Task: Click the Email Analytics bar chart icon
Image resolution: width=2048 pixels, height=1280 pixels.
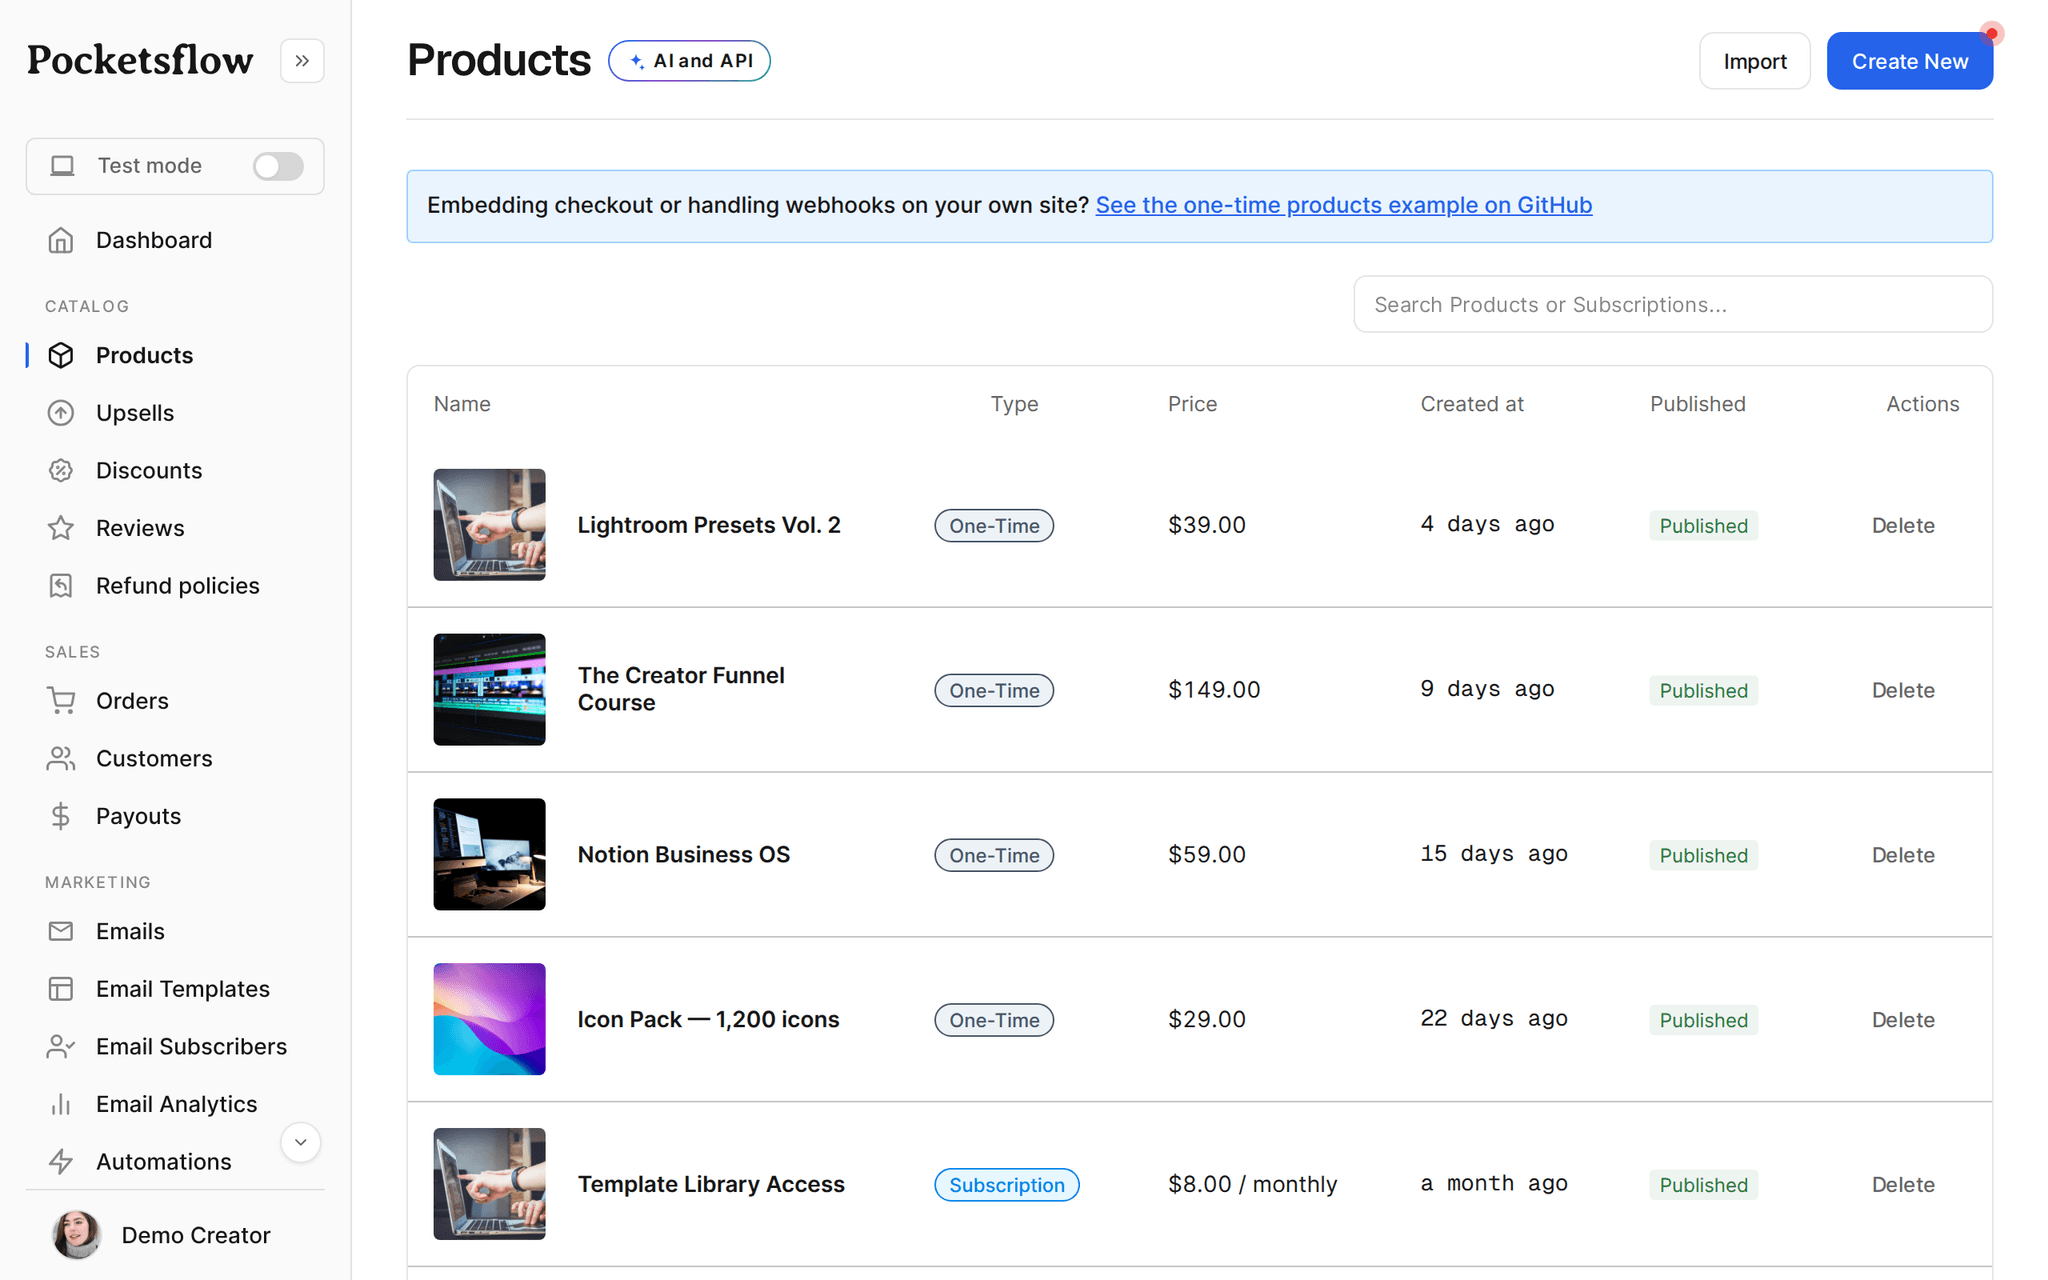Action: (61, 1104)
